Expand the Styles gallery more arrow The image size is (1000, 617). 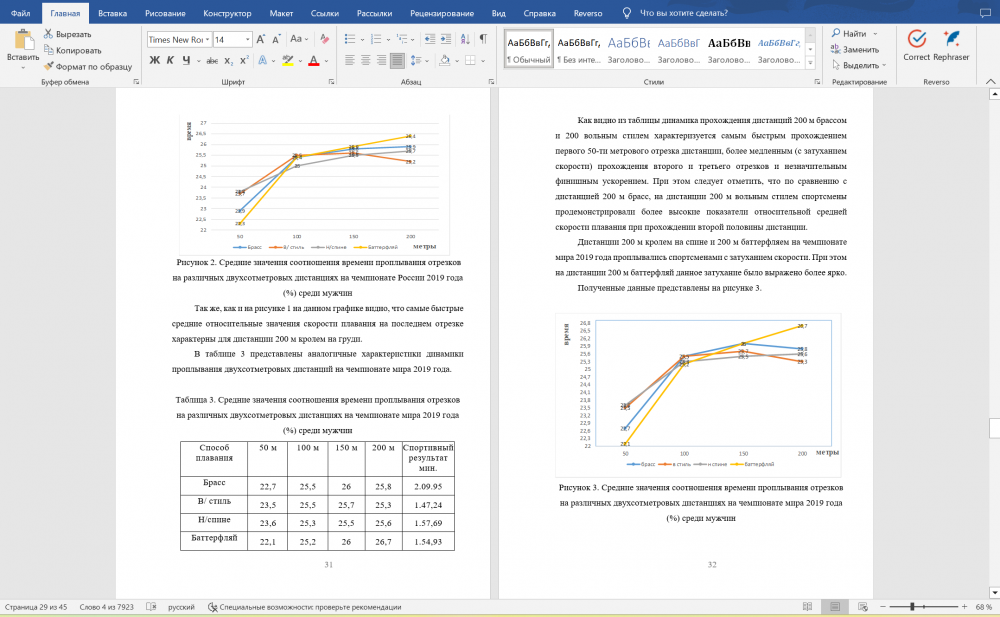810,63
